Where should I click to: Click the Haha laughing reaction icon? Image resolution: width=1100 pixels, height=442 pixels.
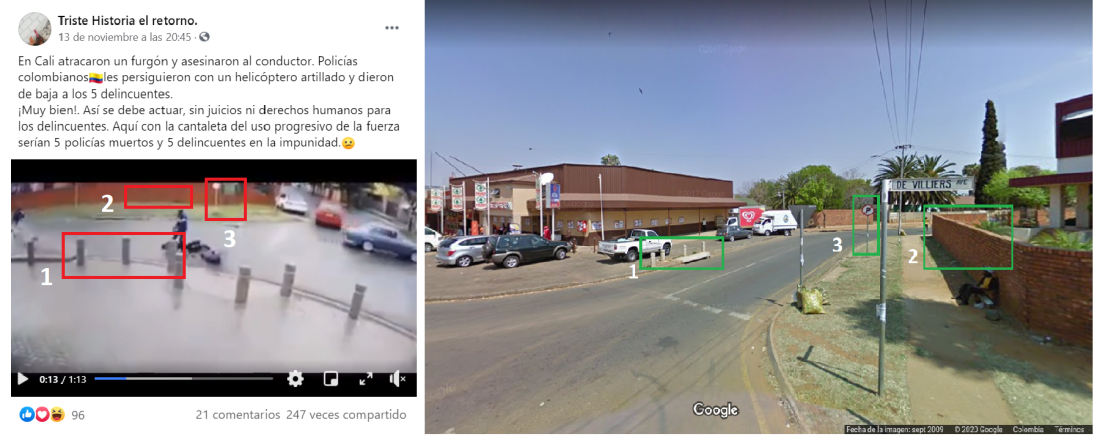[57, 415]
